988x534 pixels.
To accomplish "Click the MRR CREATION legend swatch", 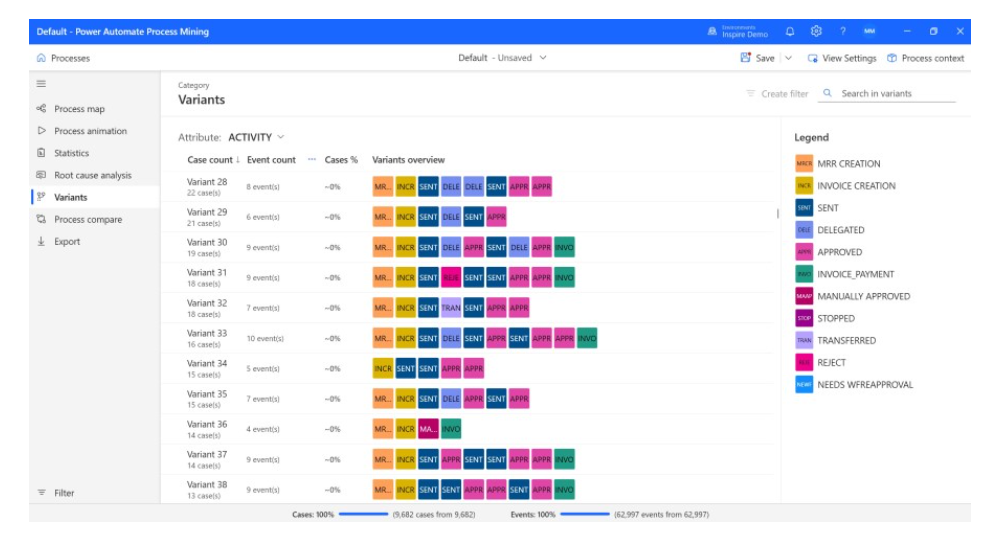I will (x=804, y=163).
